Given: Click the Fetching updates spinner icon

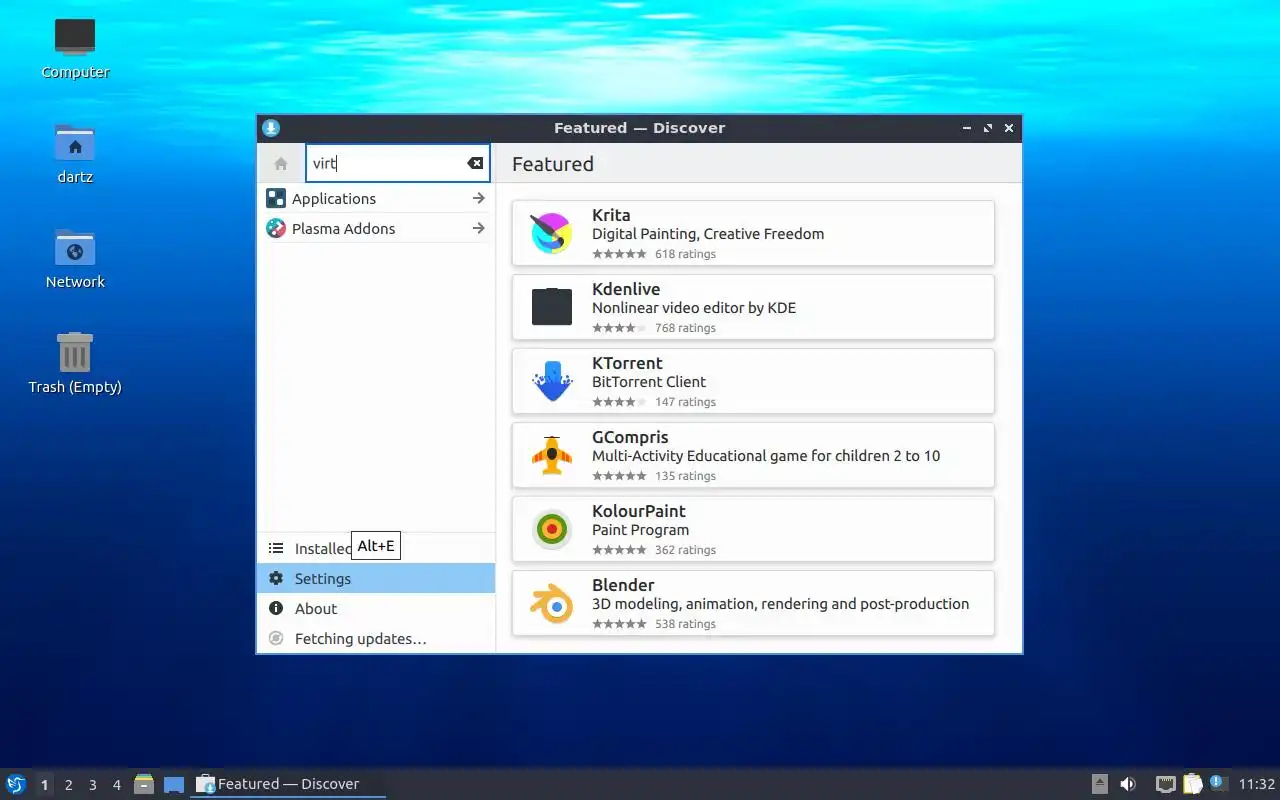Looking at the screenshot, I should click(x=276, y=638).
